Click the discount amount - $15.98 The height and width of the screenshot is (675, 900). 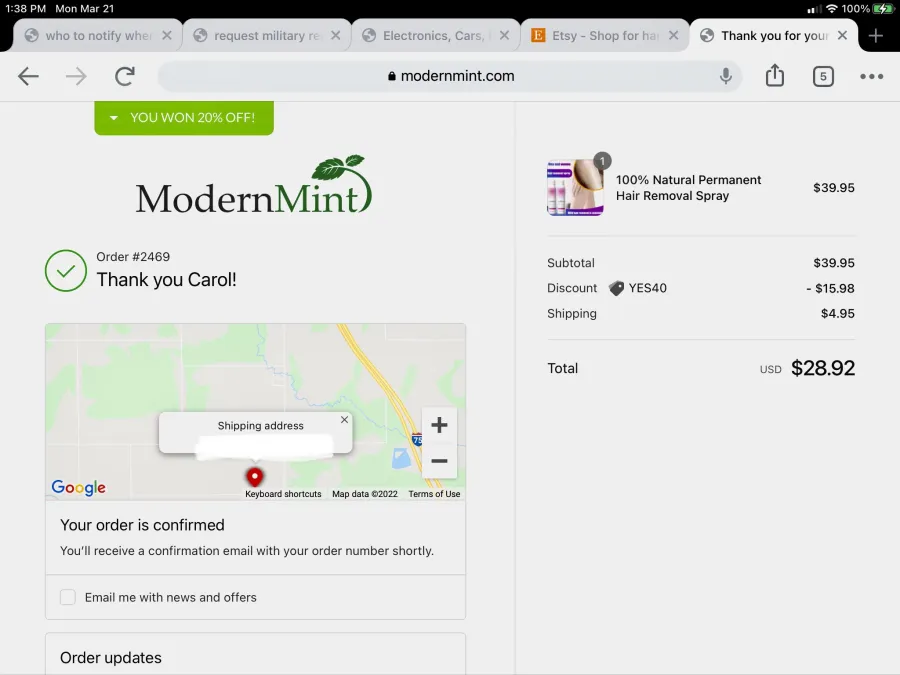(830, 288)
